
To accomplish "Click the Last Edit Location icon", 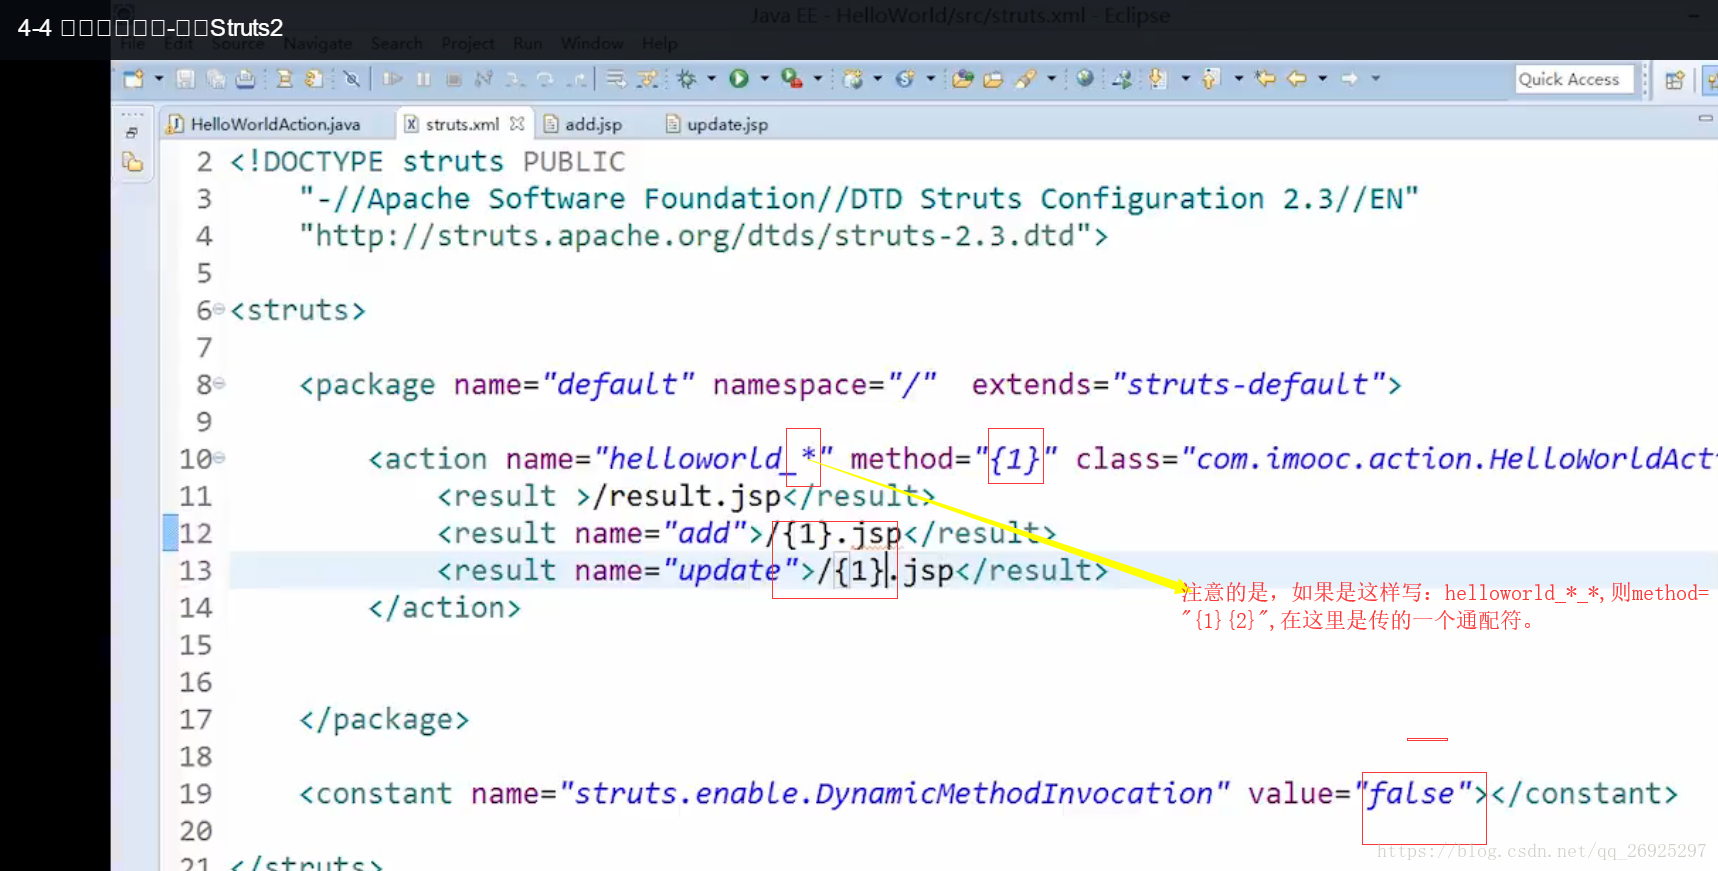I will [1266, 78].
